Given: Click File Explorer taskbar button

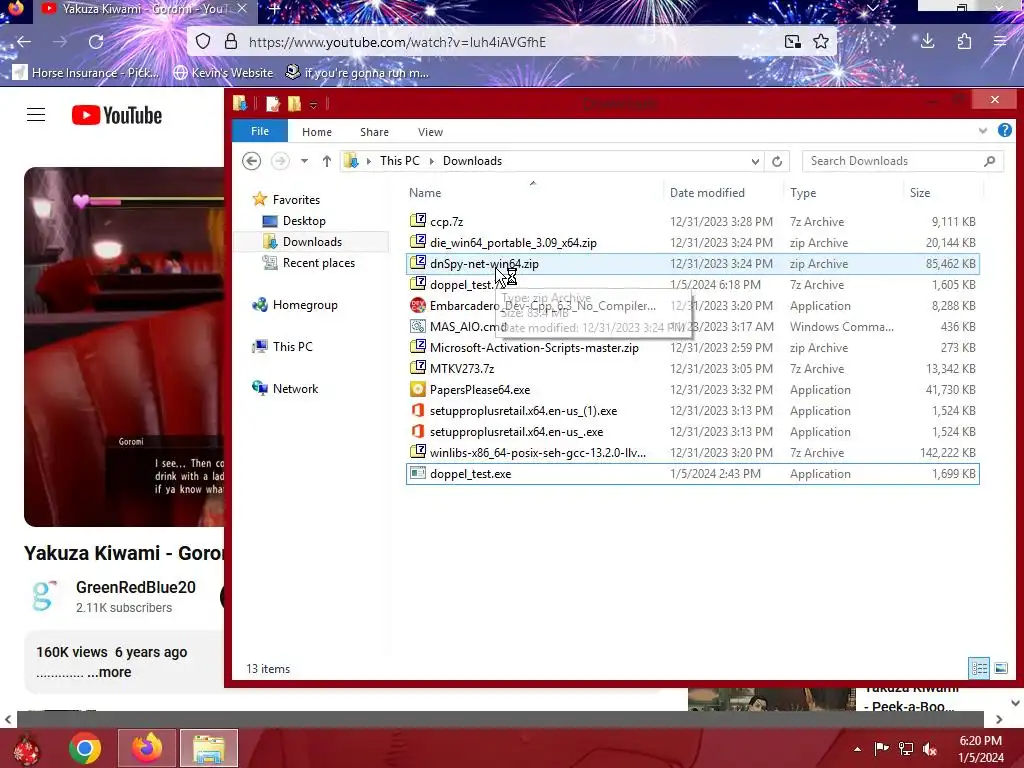Looking at the screenshot, I should click(x=209, y=748).
